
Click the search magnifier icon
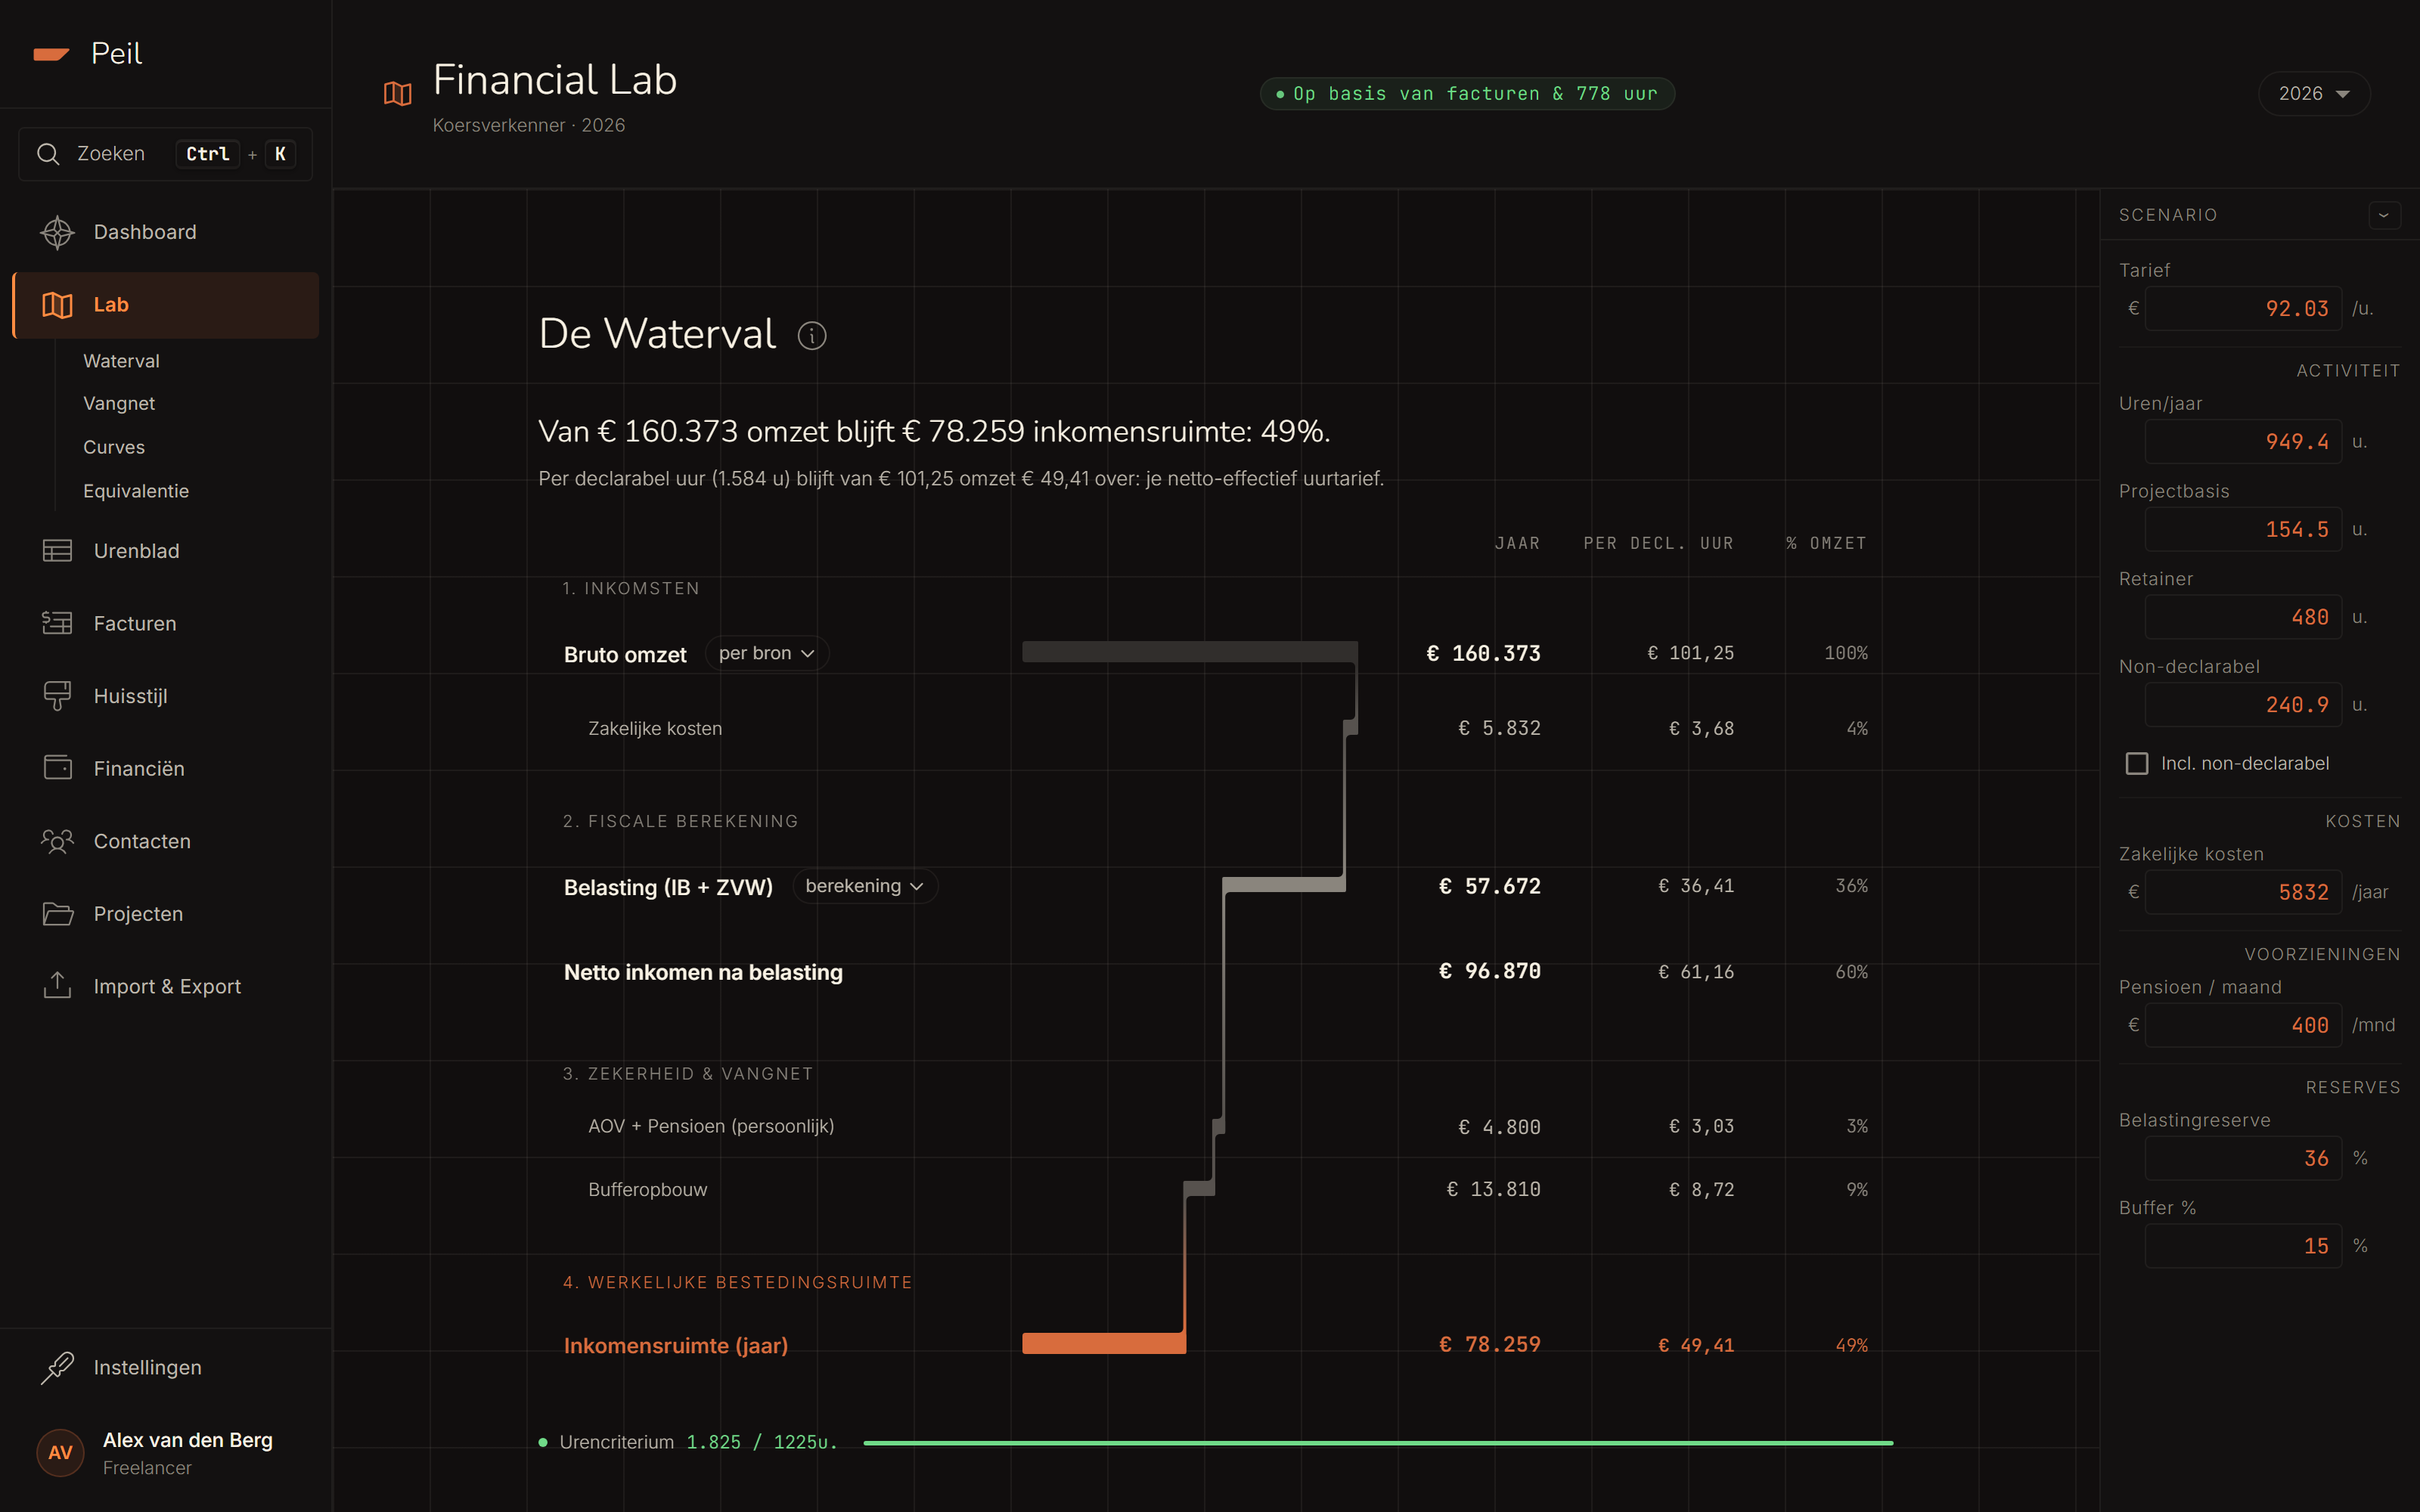[47, 154]
